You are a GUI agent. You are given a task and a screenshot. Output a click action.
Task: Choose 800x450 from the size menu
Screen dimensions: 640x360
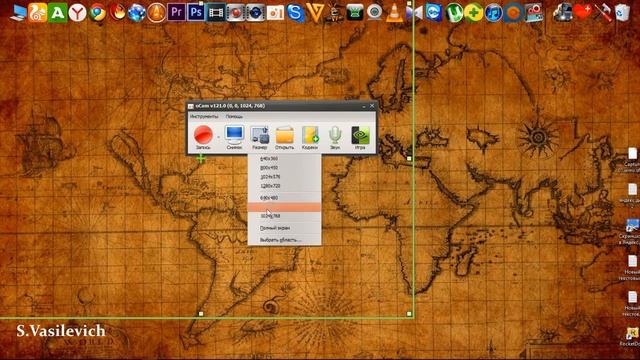click(284, 168)
